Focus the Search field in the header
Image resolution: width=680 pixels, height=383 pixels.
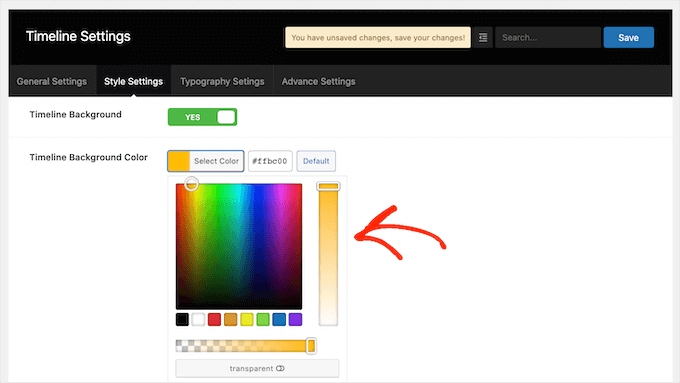[548, 38]
